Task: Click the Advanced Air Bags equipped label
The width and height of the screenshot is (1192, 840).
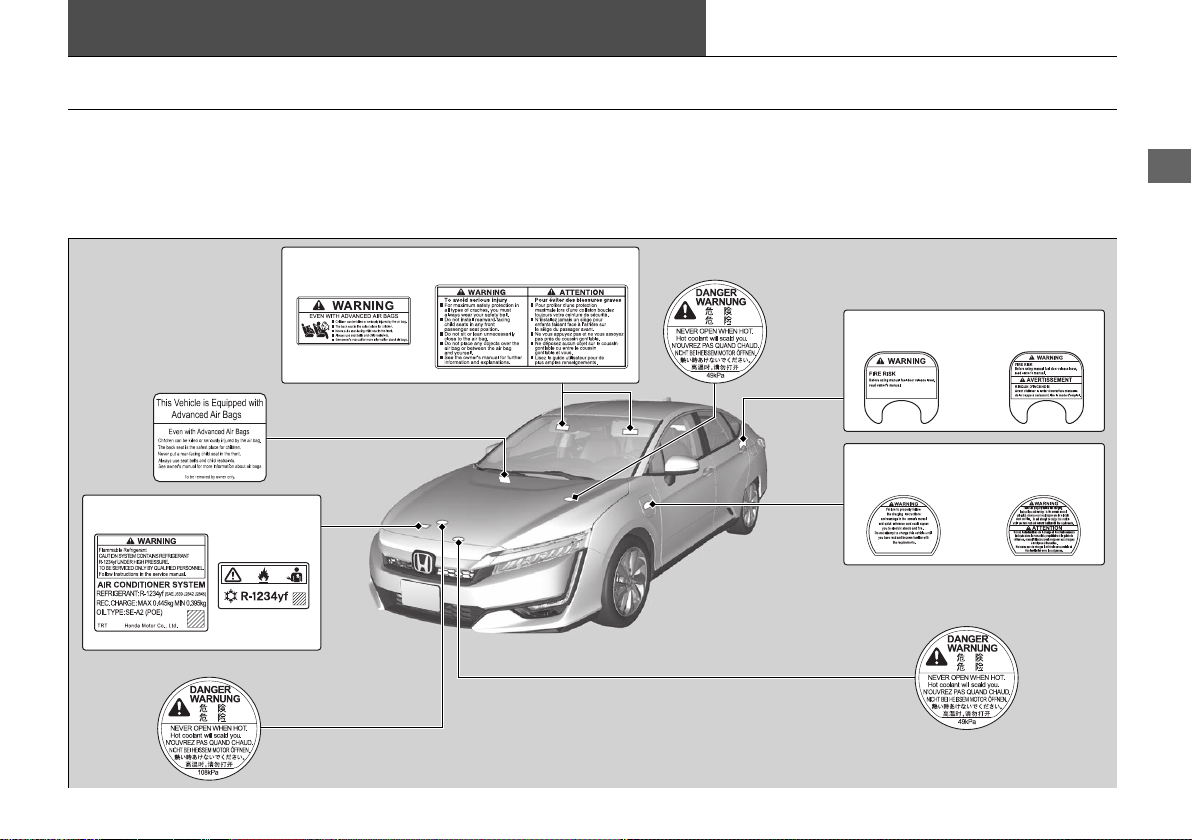Action: click(x=210, y=438)
